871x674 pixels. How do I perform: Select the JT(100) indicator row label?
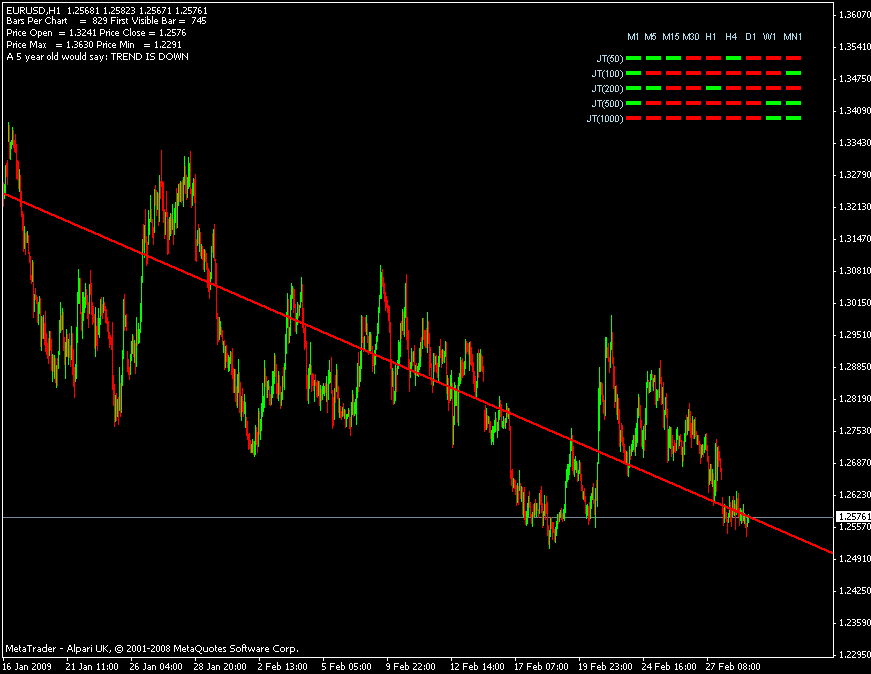(607, 73)
